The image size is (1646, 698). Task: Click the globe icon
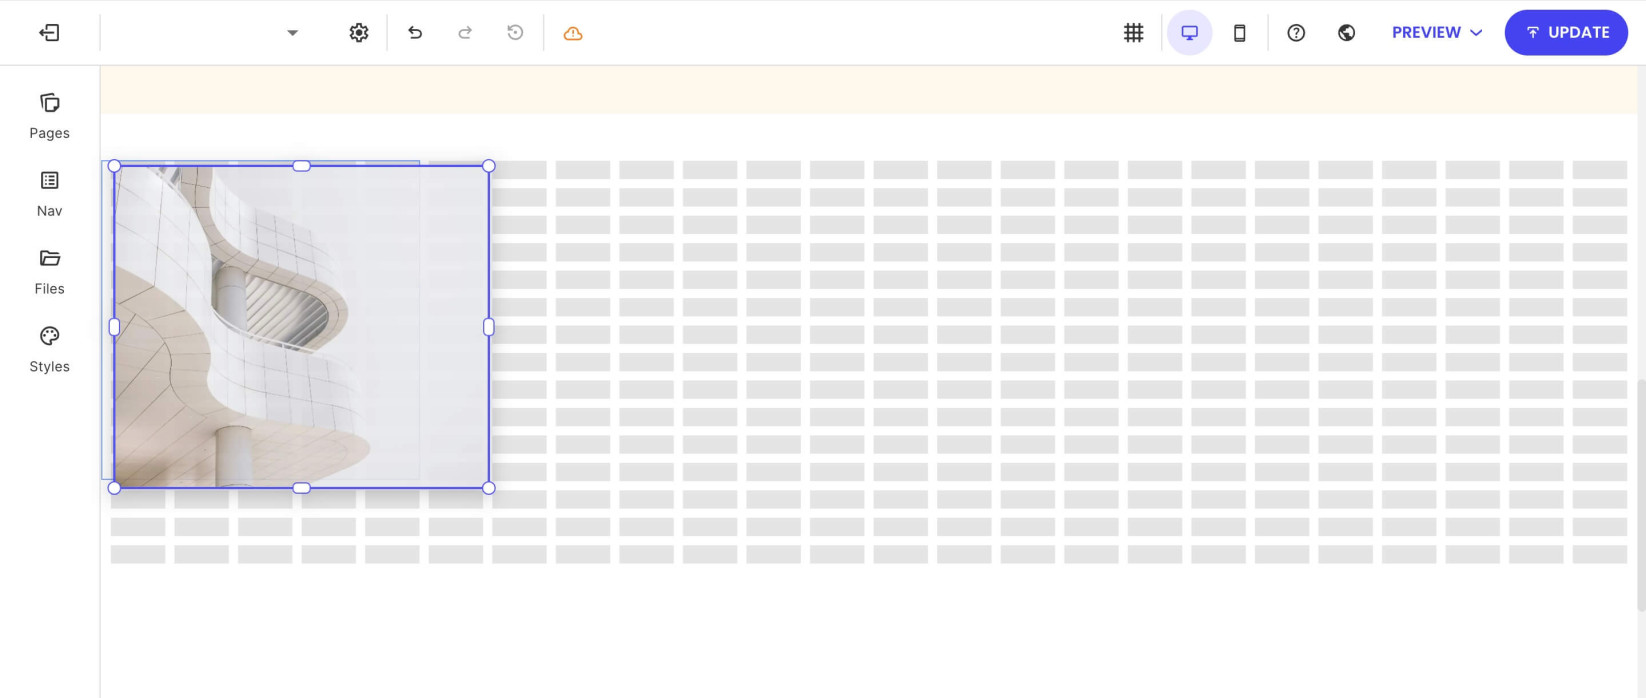coord(1347,33)
